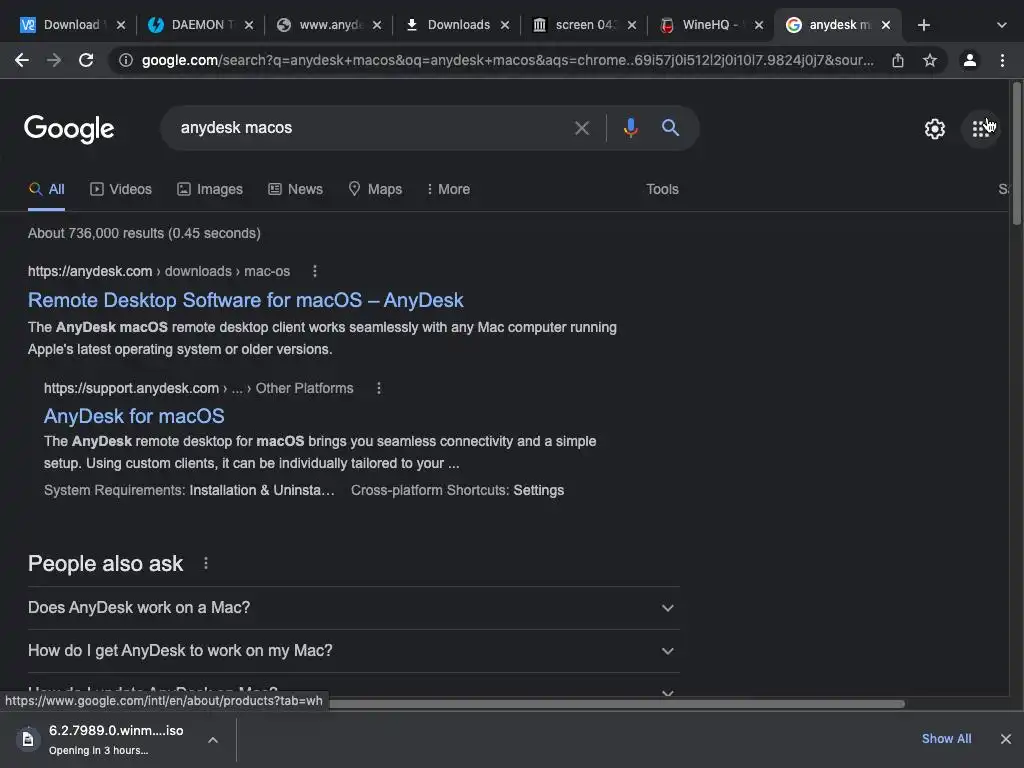Go to the Google logo homepage
1024x768 pixels.
pyautogui.click(x=69, y=129)
